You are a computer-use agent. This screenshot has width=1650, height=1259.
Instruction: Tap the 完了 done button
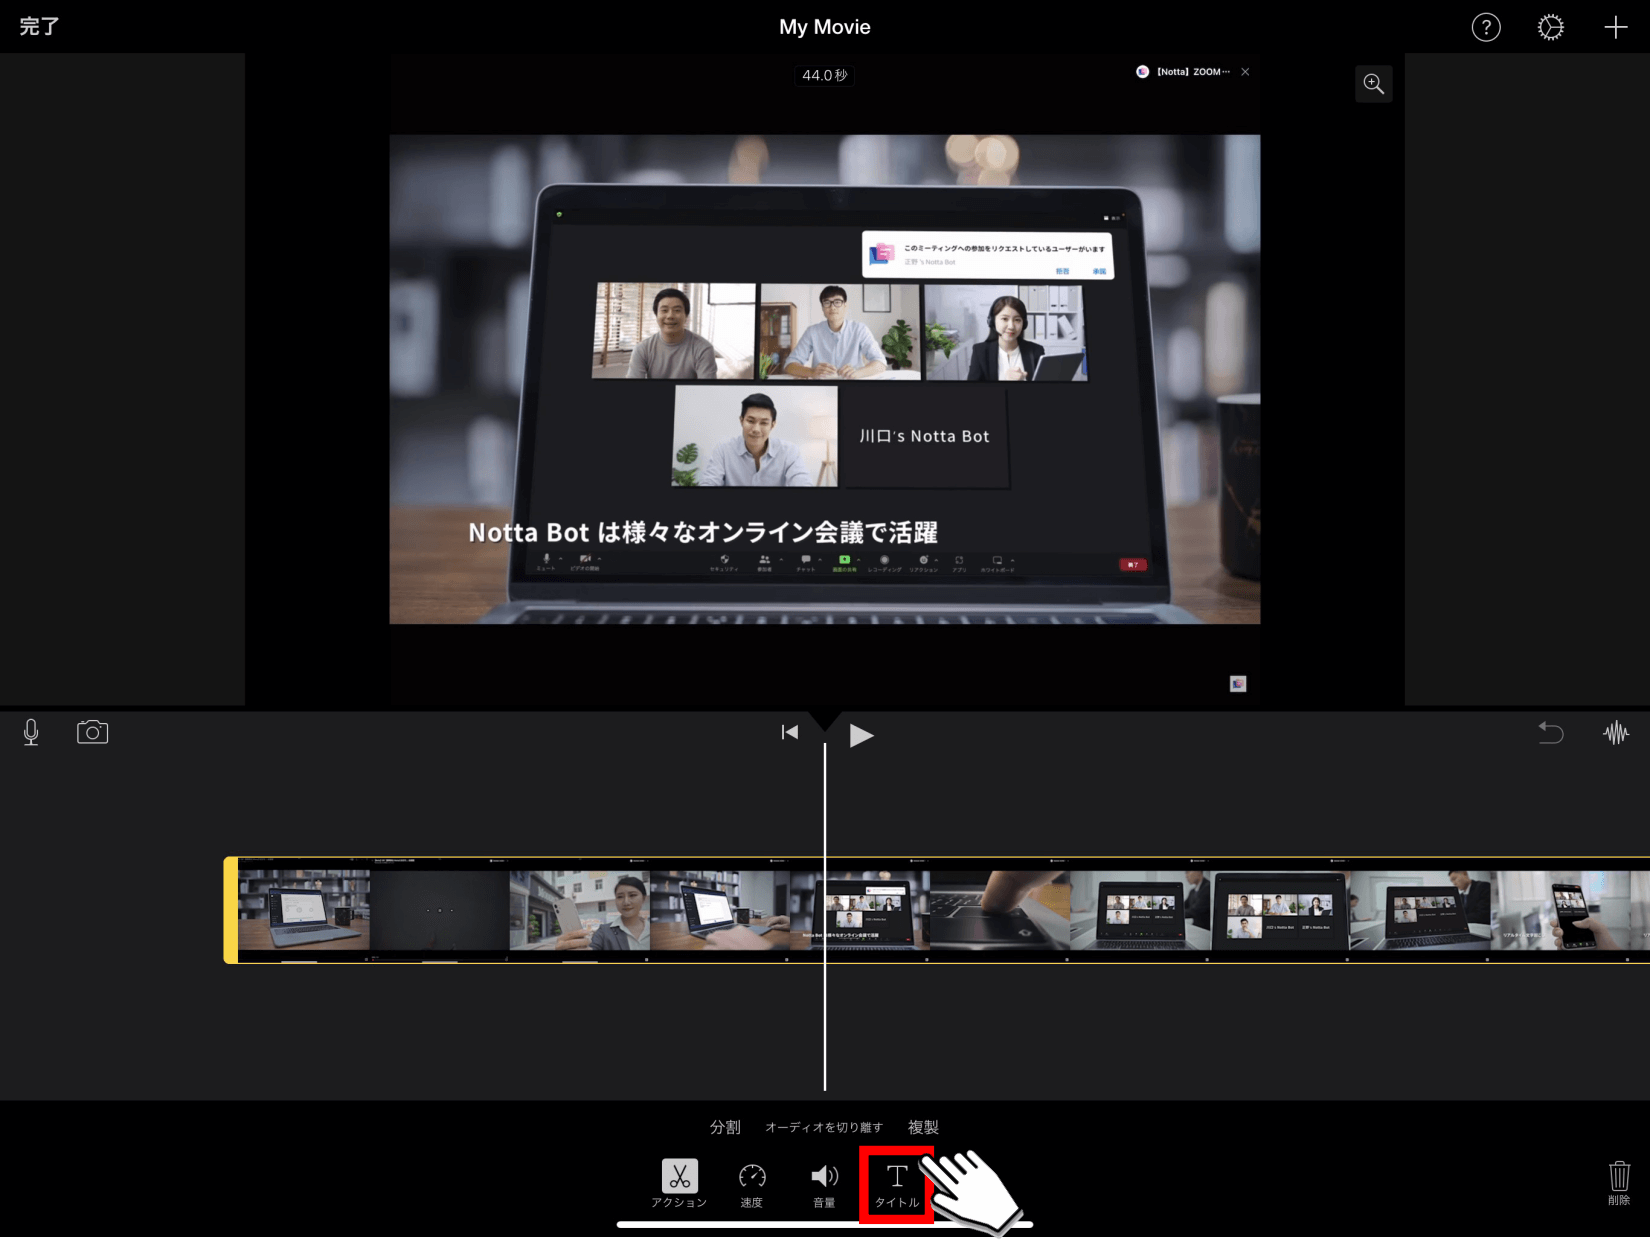[39, 27]
